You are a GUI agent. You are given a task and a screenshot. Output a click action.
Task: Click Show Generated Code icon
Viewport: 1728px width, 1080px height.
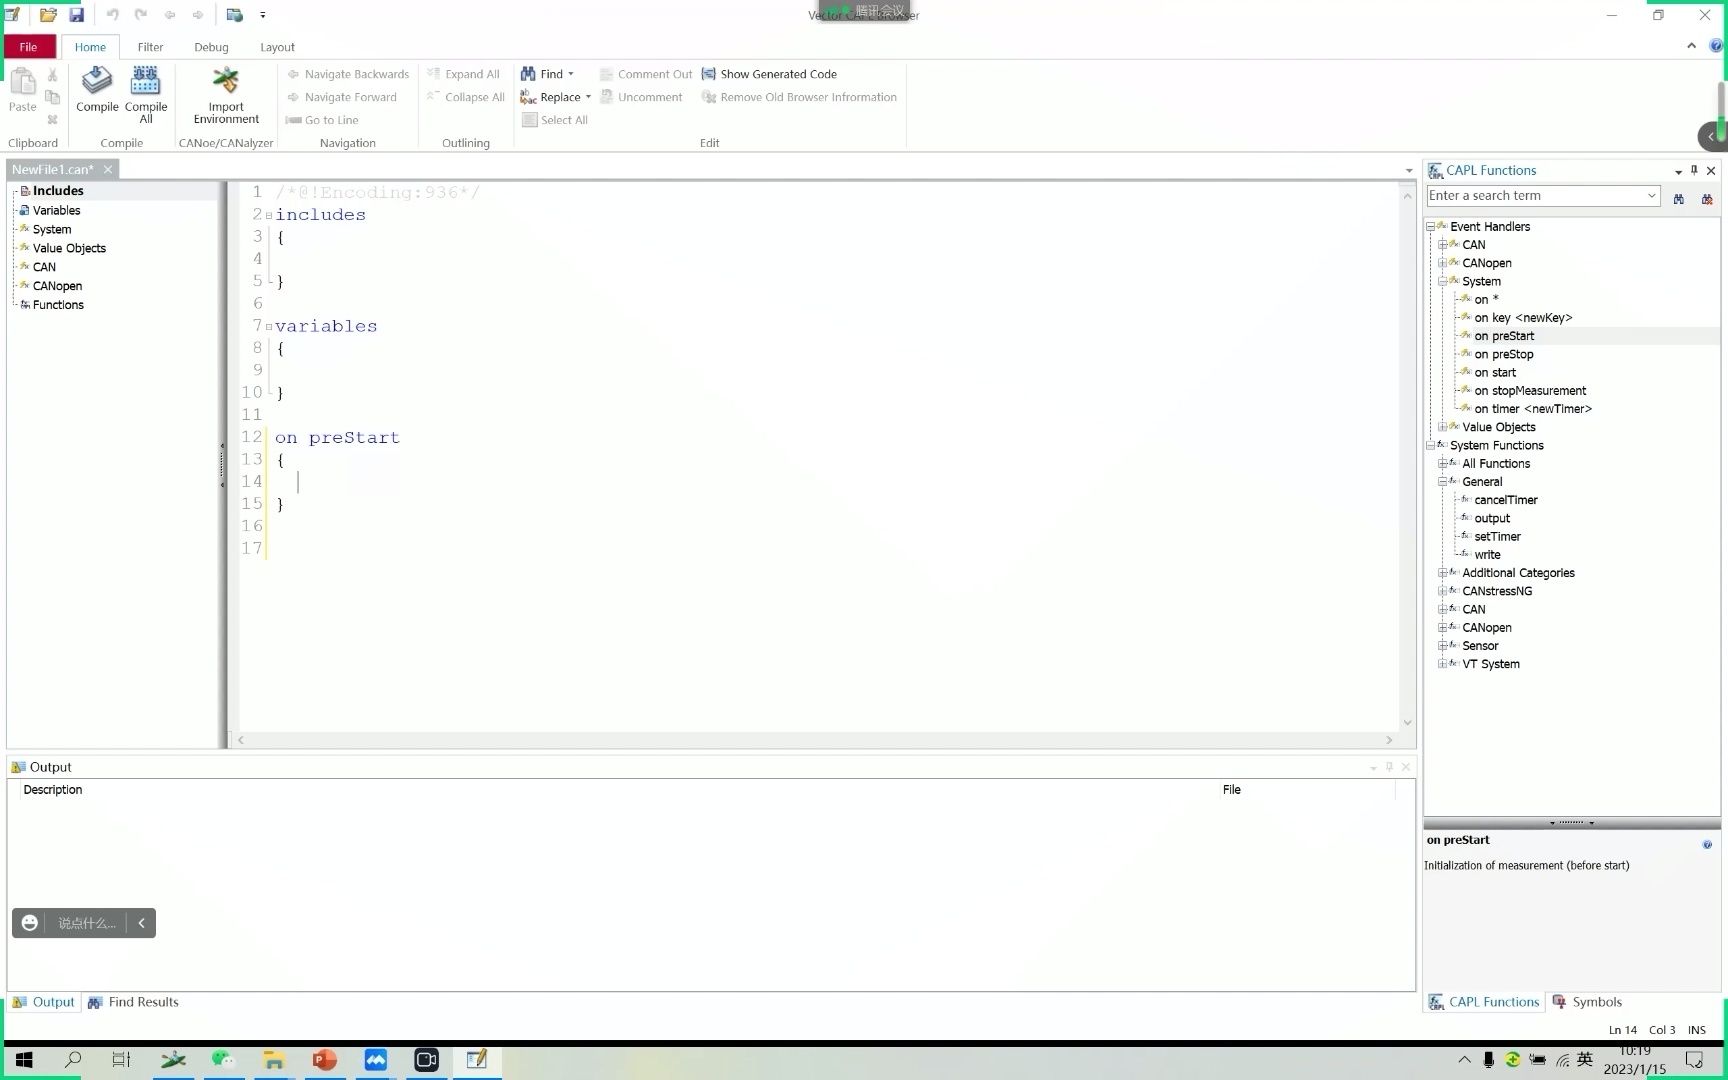click(x=708, y=74)
